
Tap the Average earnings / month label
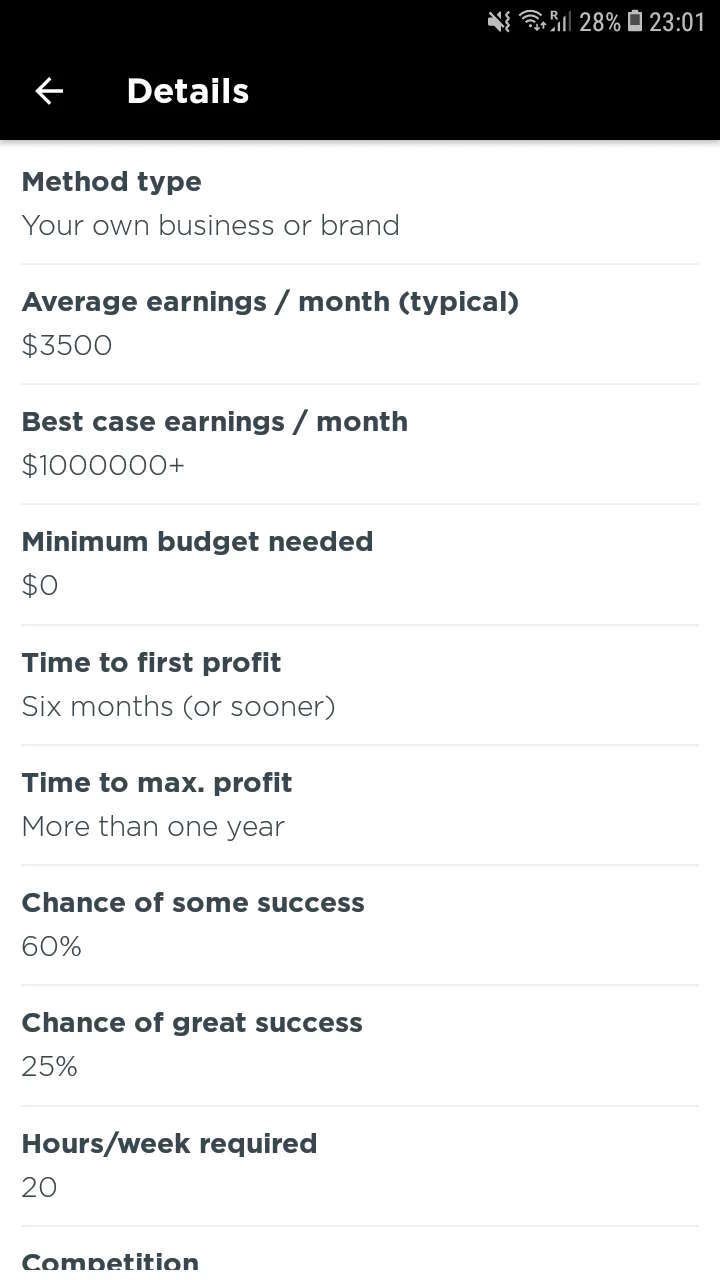pyautogui.click(x=270, y=302)
